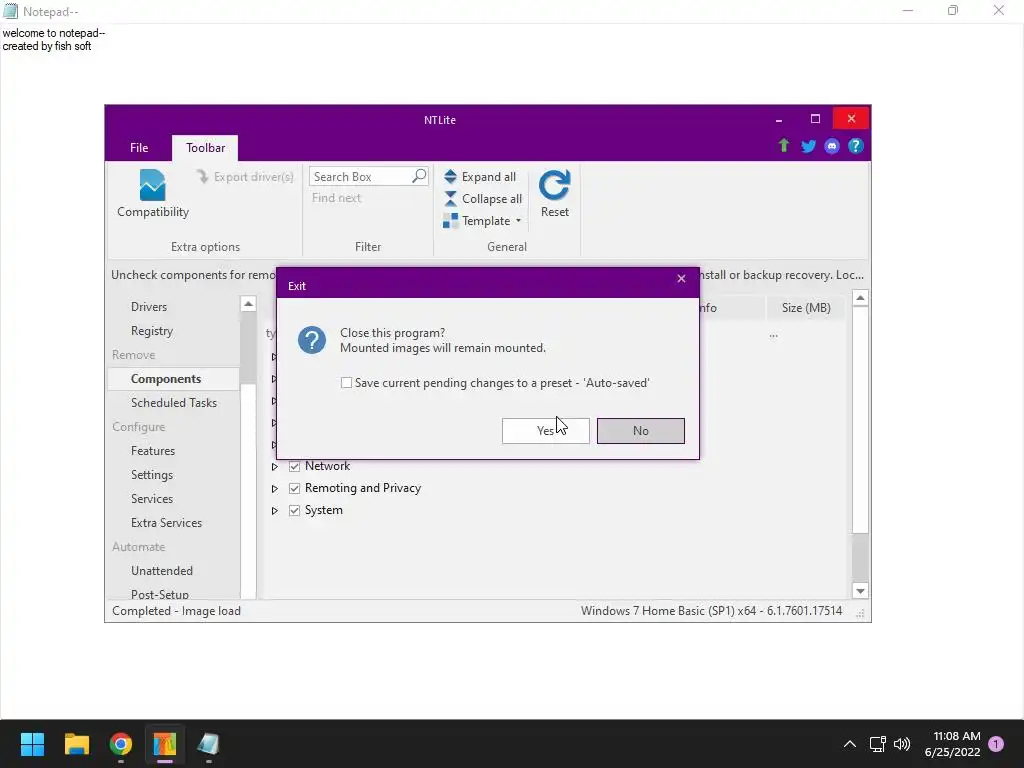Focus the Search Box field

tap(368, 176)
